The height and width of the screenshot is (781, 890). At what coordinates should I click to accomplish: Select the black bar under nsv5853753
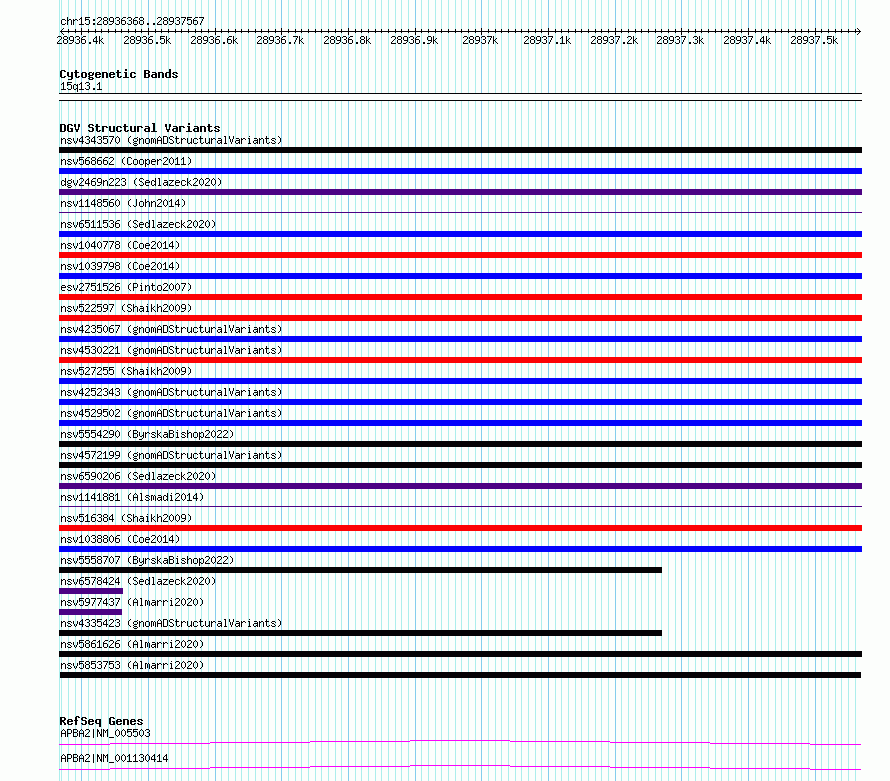point(460,675)
